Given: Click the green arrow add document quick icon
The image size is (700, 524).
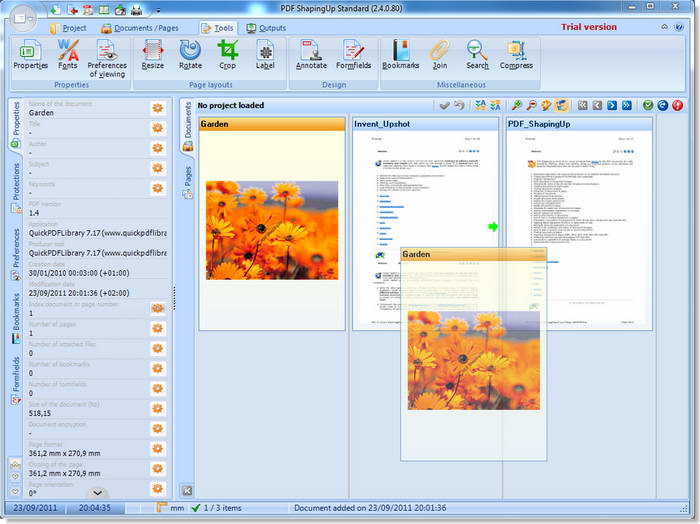Looking at the screenshot, I should point(55,9).
